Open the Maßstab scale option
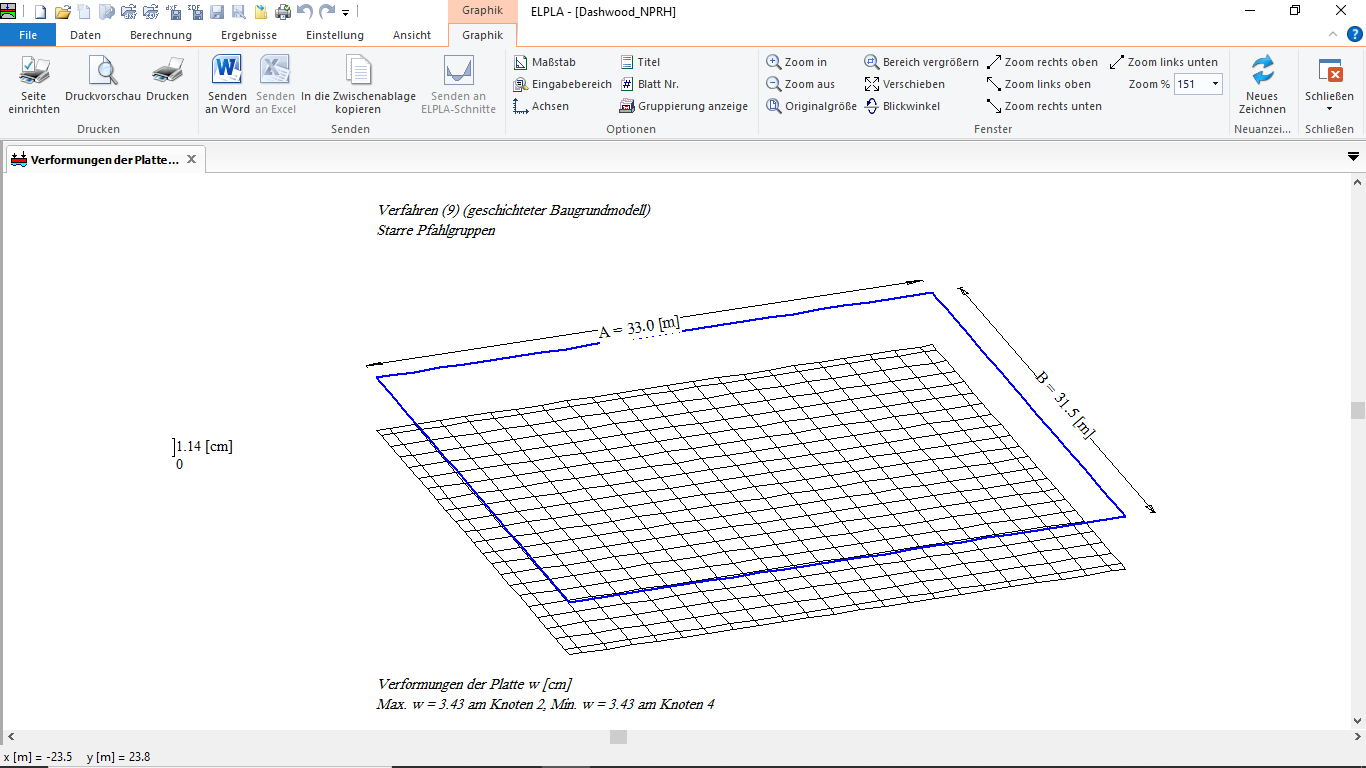The image size is (1366, 768). click(x=545, y=62)
